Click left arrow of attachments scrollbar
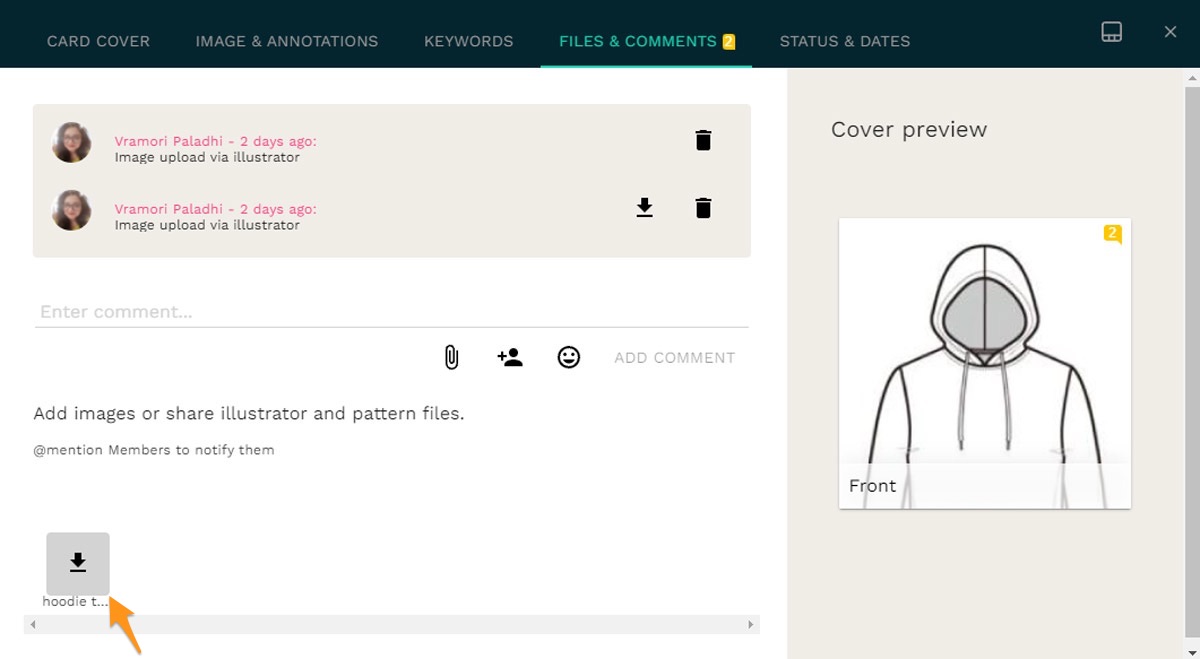 coord(33,624)
